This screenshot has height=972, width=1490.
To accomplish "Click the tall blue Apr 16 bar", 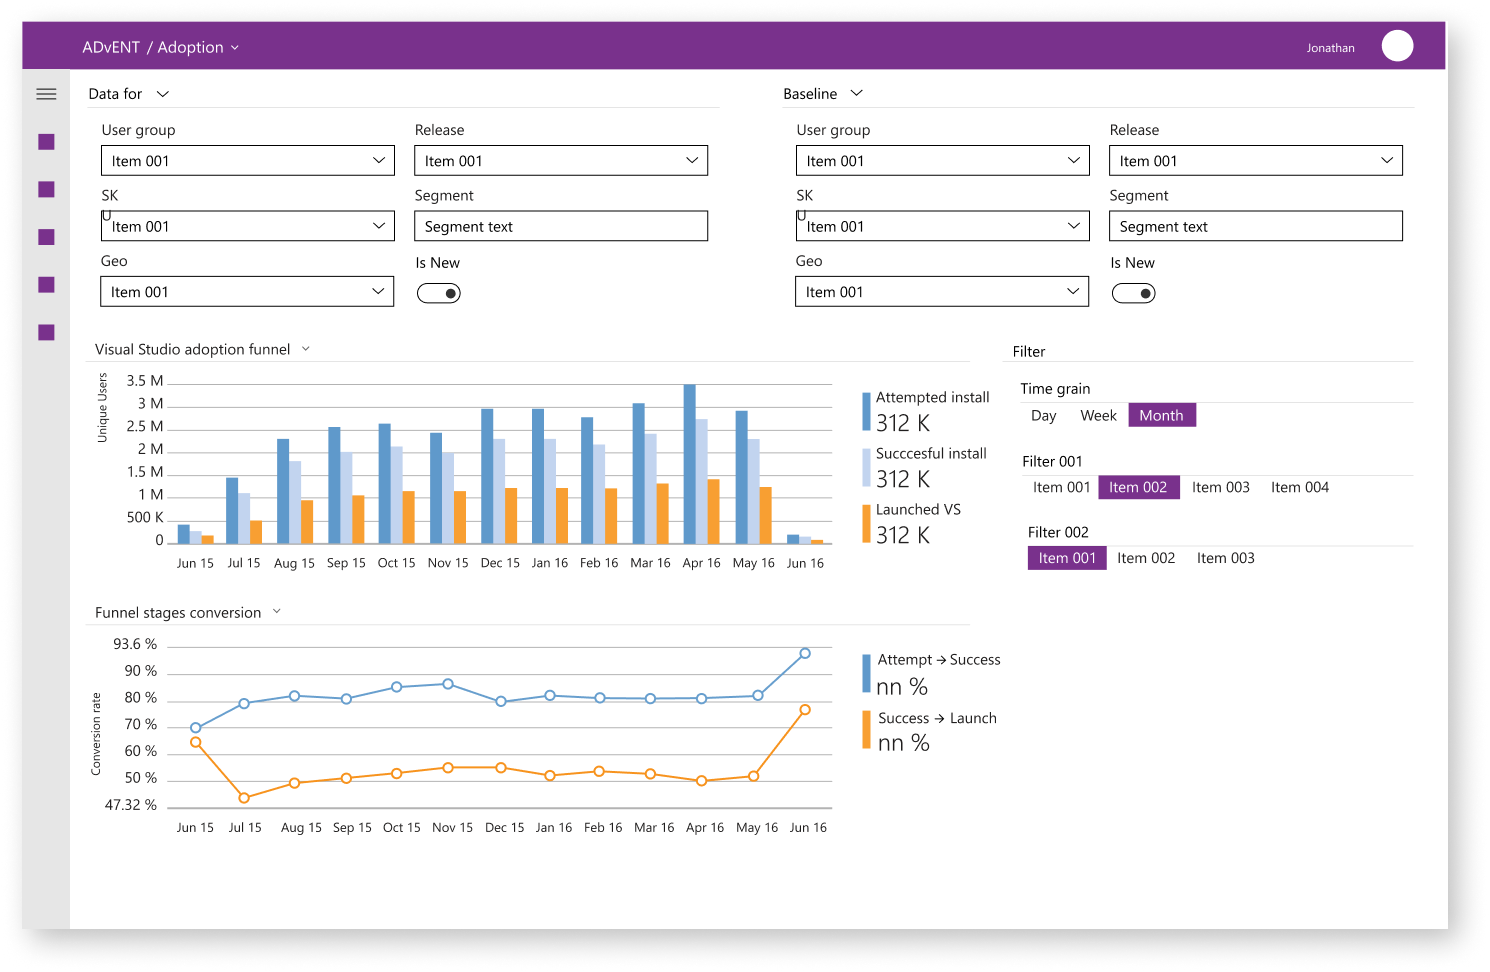I will click(689, 464).
